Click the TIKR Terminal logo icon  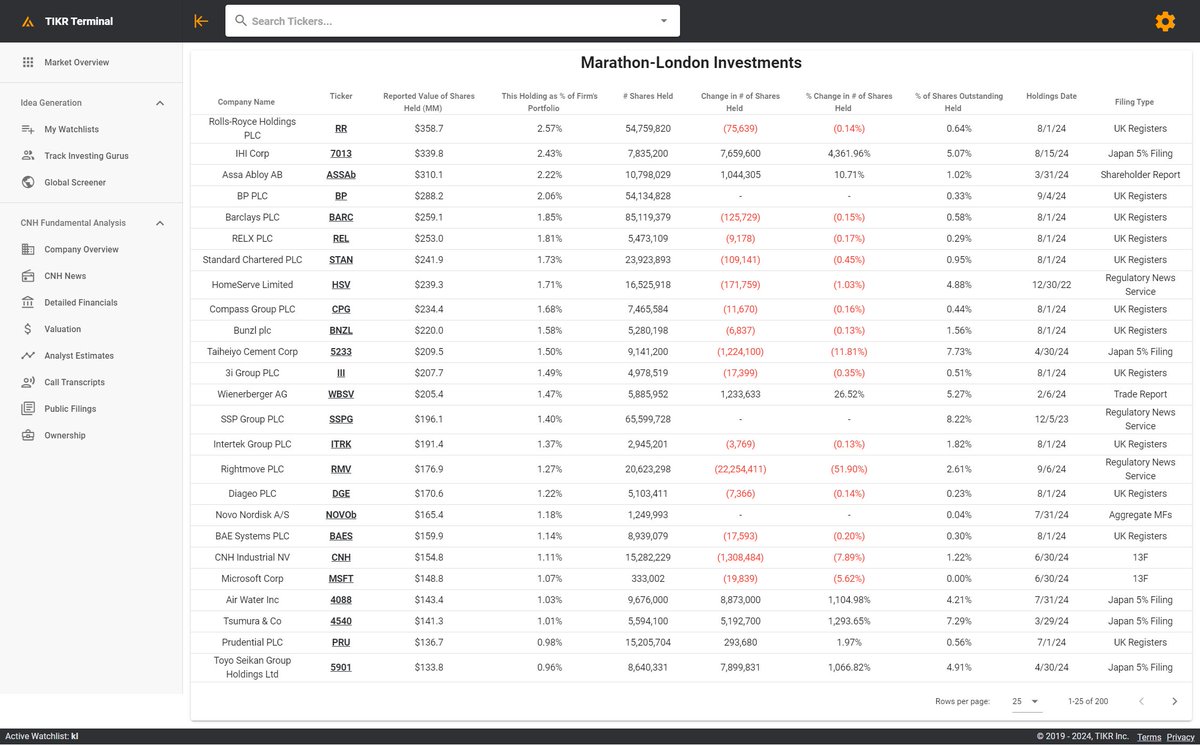[x=27, y=21]
